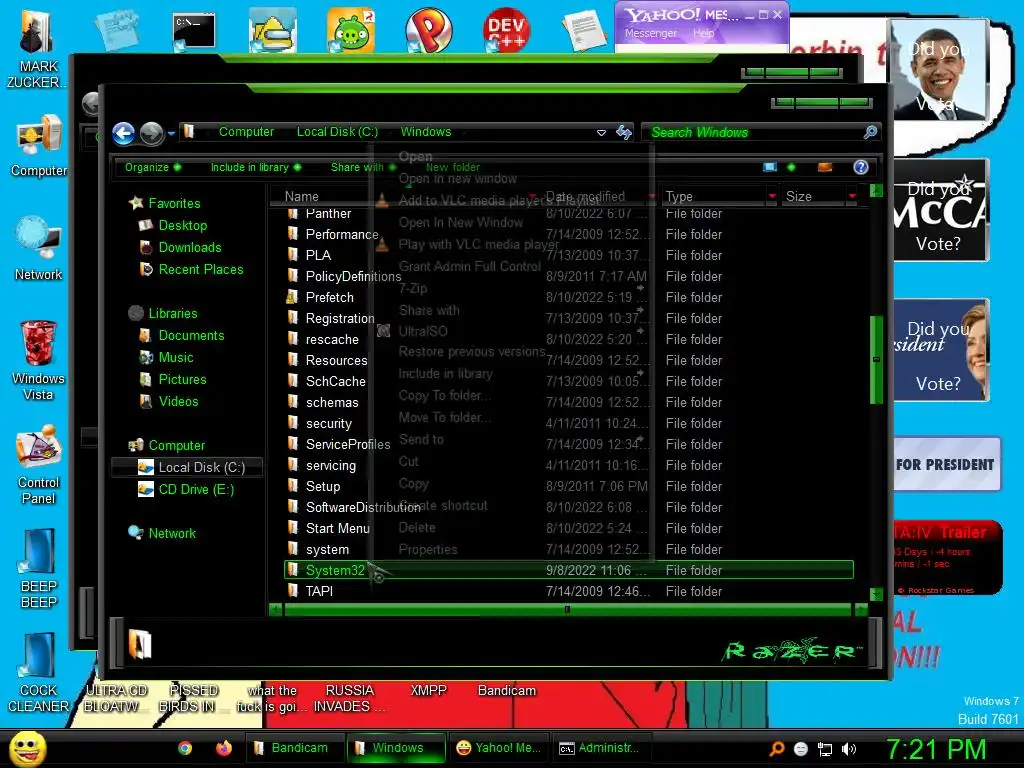Open Downloads under Favorites
1024x768 pixels.
click(189, 248)
